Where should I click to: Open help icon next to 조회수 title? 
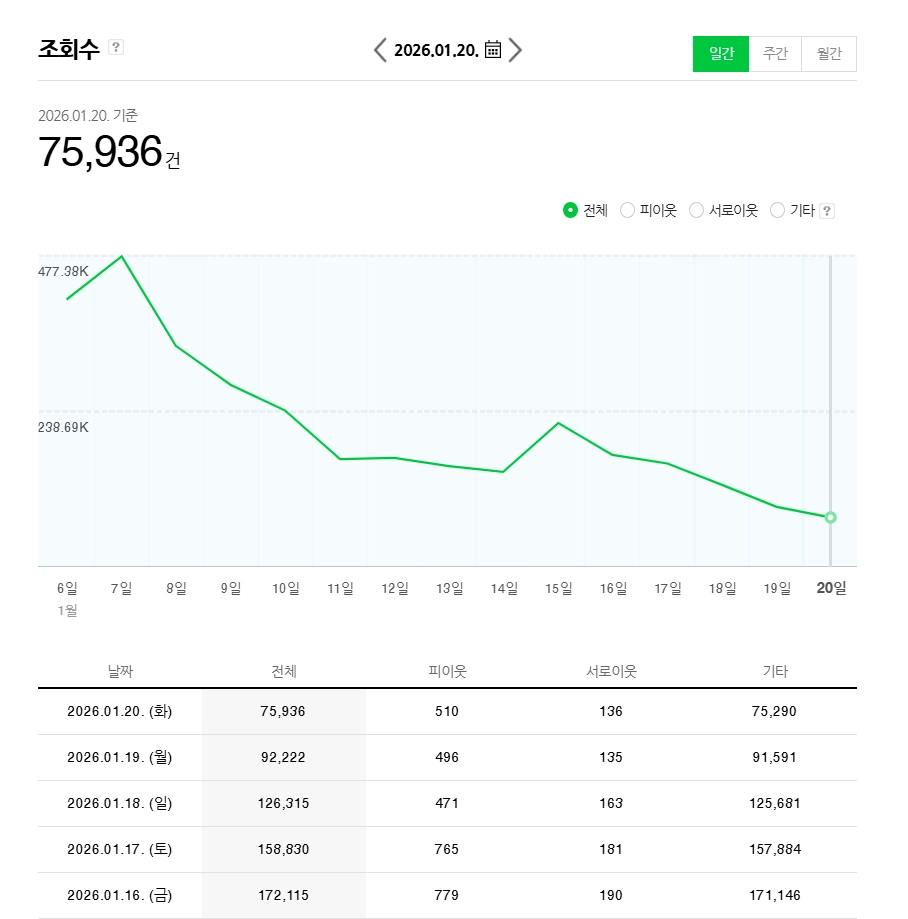pyautogui.click(x=116, y=47)
